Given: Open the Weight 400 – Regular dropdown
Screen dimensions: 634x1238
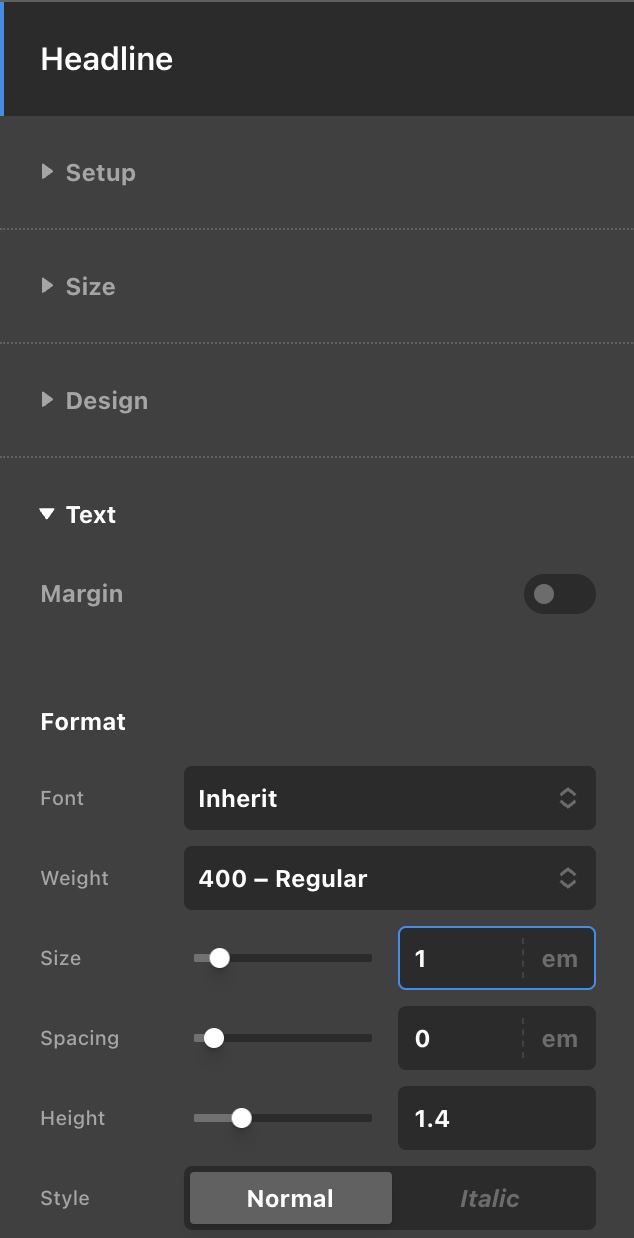Looking at the screenshot, I should 370,878.
